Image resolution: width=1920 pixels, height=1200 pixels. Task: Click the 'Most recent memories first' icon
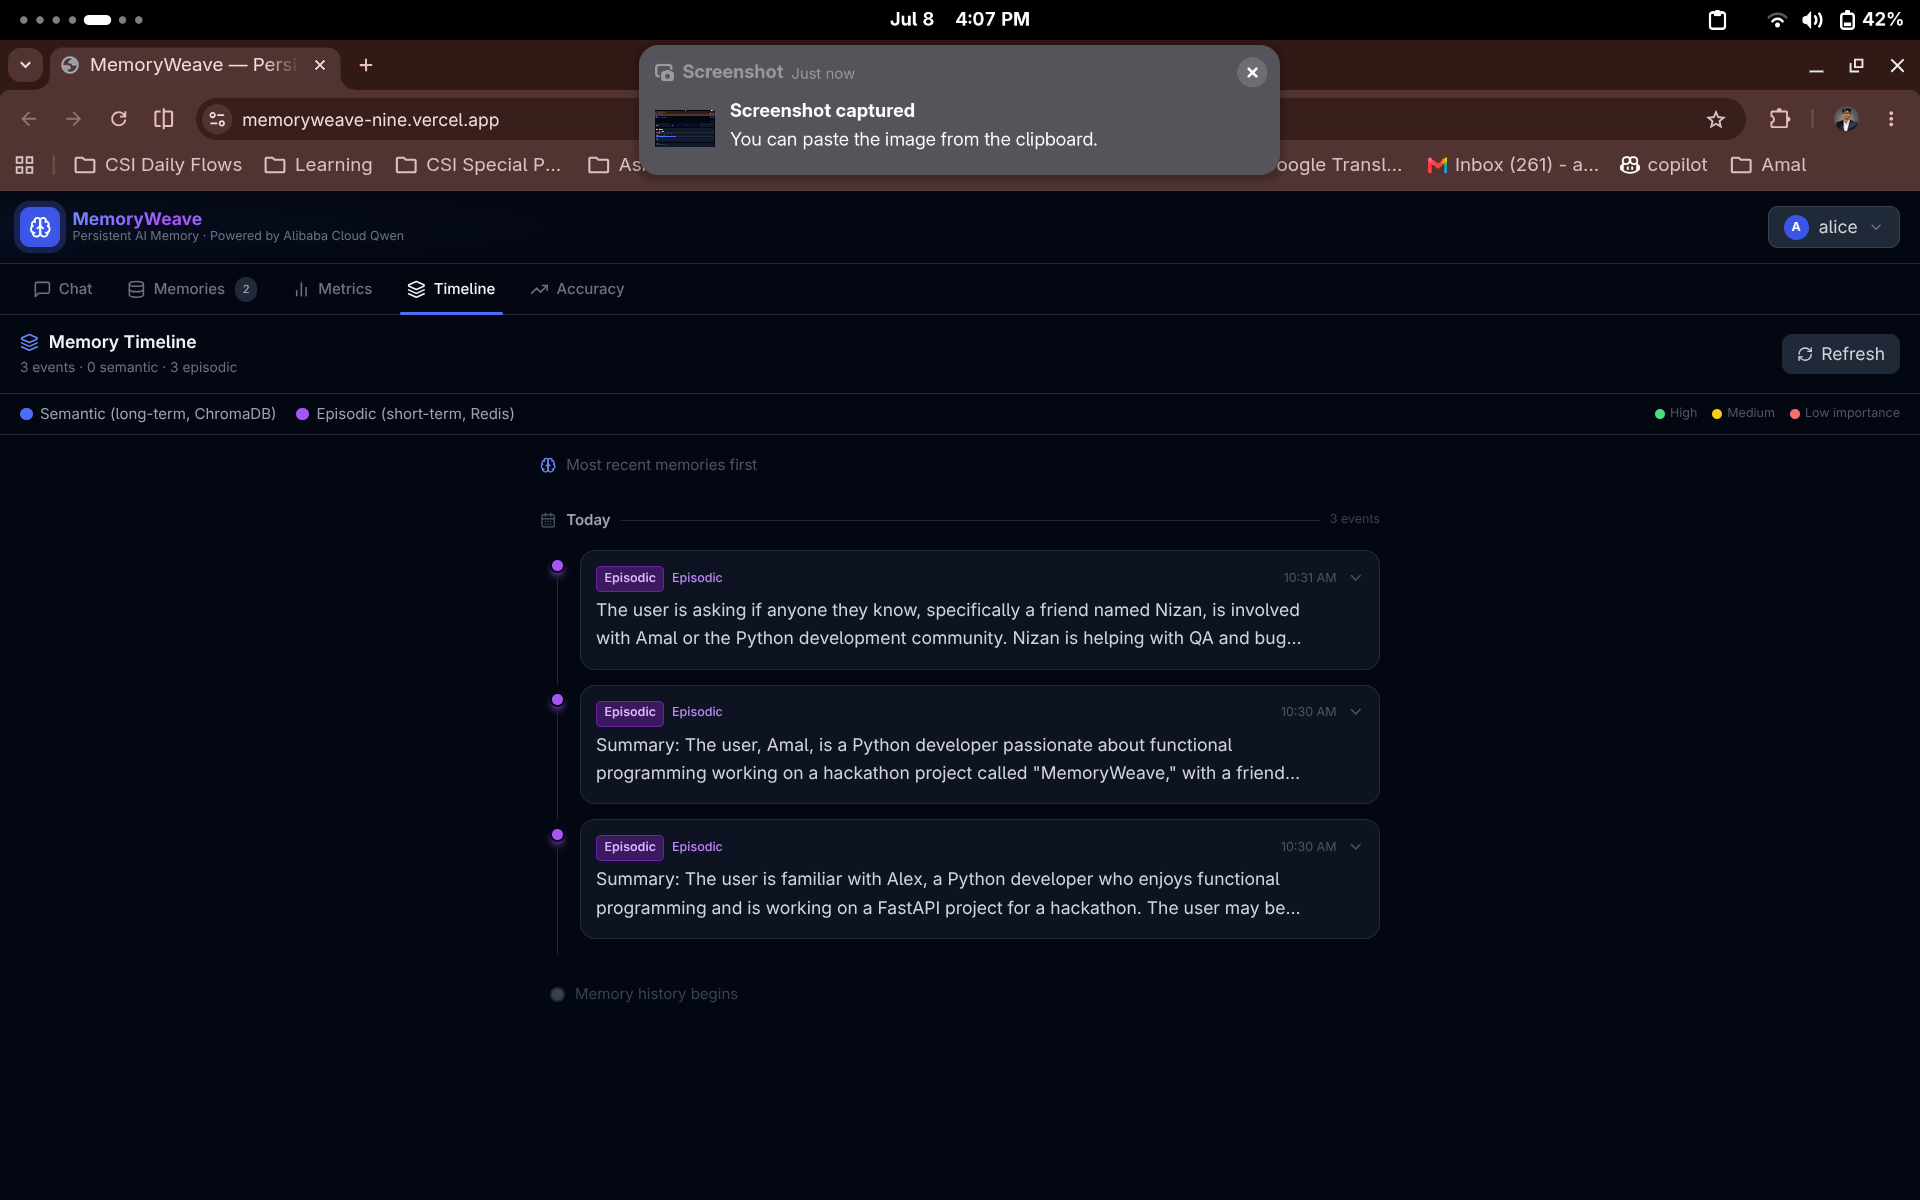[x=548, y=465]
